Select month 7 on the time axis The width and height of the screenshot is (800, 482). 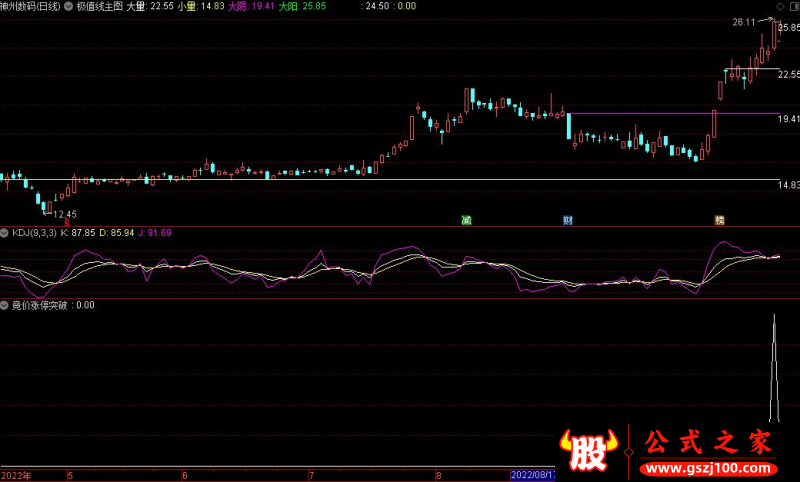coord(311,475)
